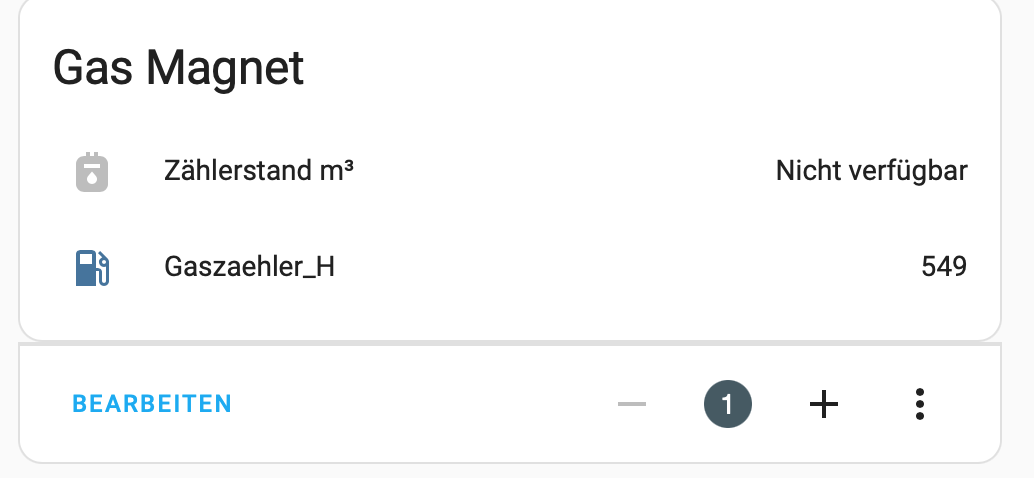
Task: Click the blue fuel pump icon
Action: click(x=92, y=267)
